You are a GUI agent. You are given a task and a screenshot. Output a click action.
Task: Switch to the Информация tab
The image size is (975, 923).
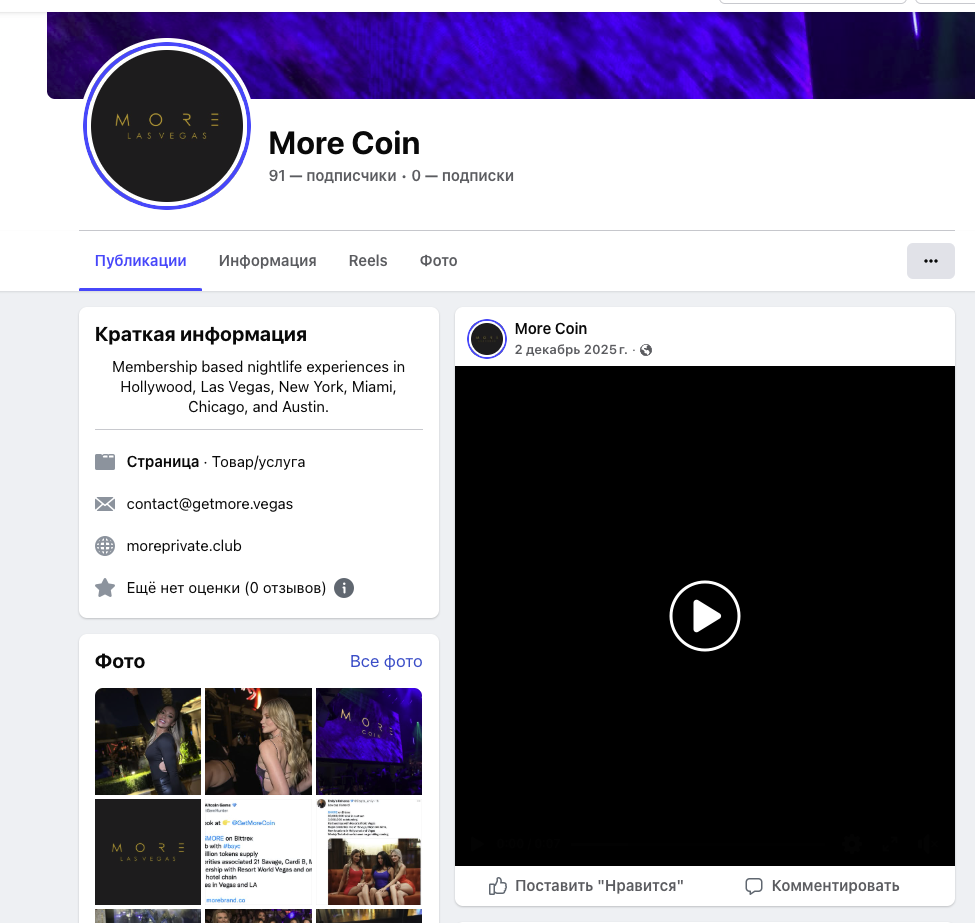tap(267, 260)
